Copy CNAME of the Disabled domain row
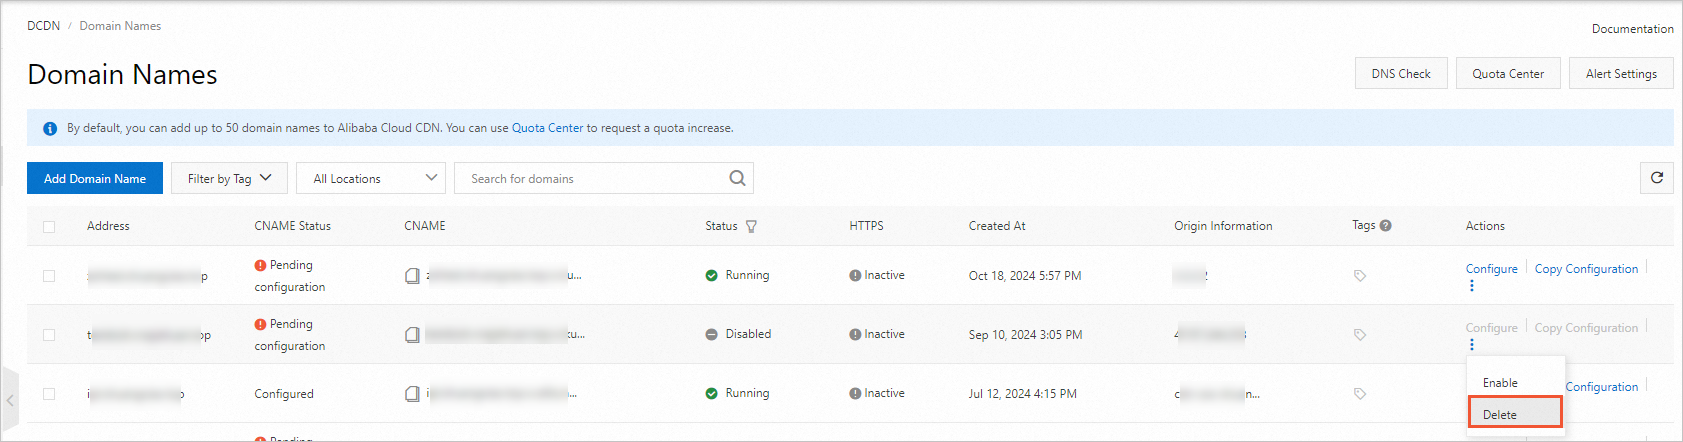 (x=412, y=335)
